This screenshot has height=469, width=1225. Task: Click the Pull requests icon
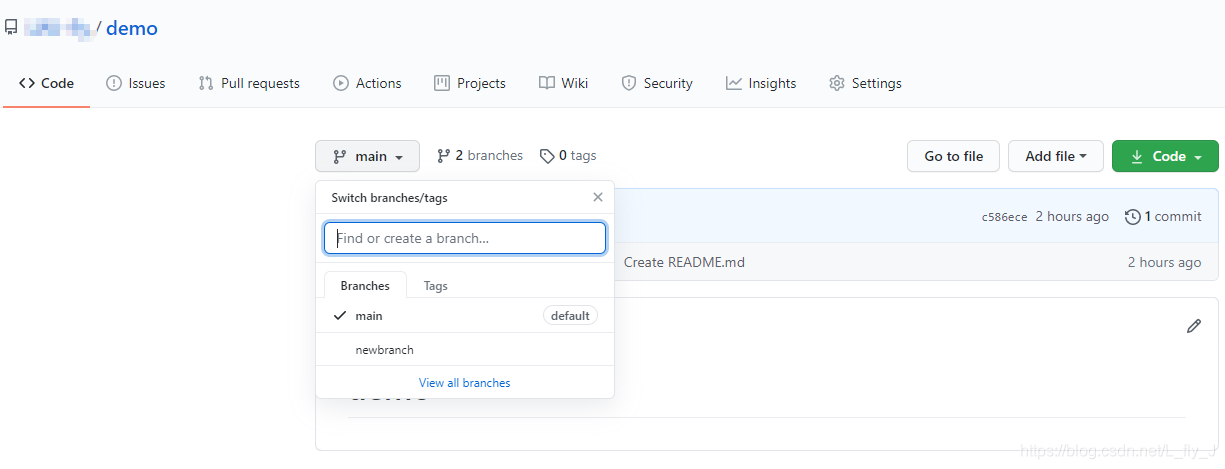pos(206,83)
